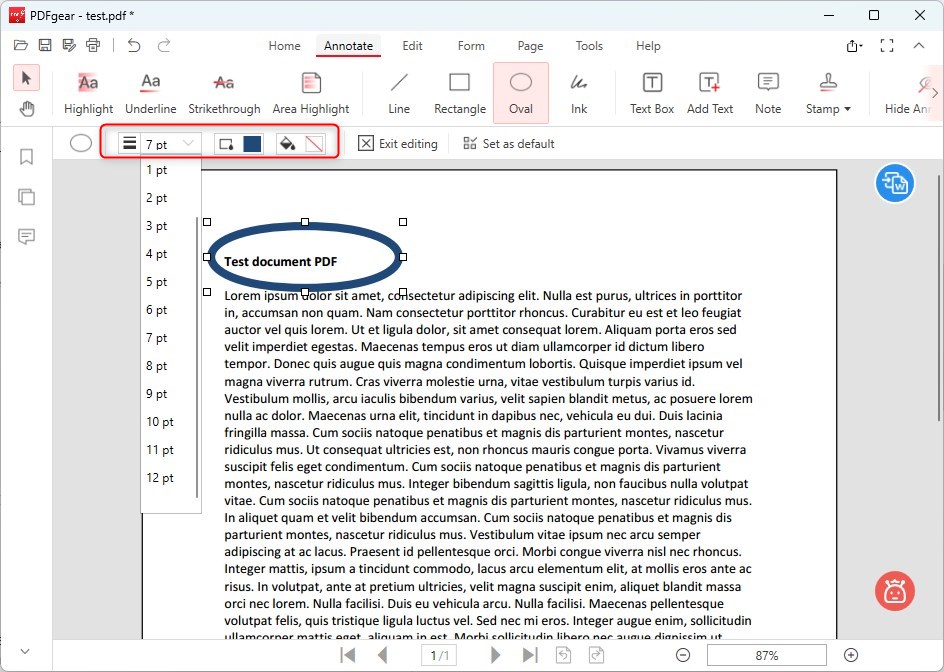The height and width of the screenshot is (672, 944).
Task: Choose the Rectangle annotation tool
Action: 459,89
